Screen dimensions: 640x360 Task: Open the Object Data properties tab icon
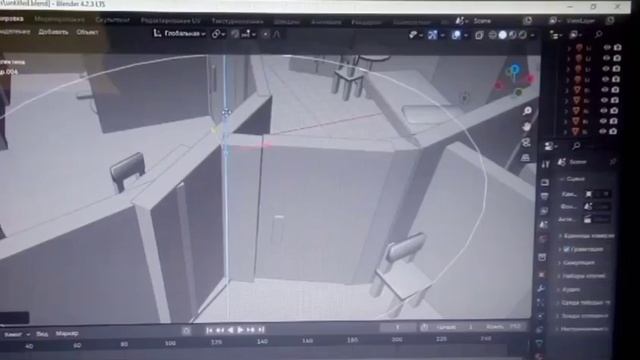coord(540,343)
